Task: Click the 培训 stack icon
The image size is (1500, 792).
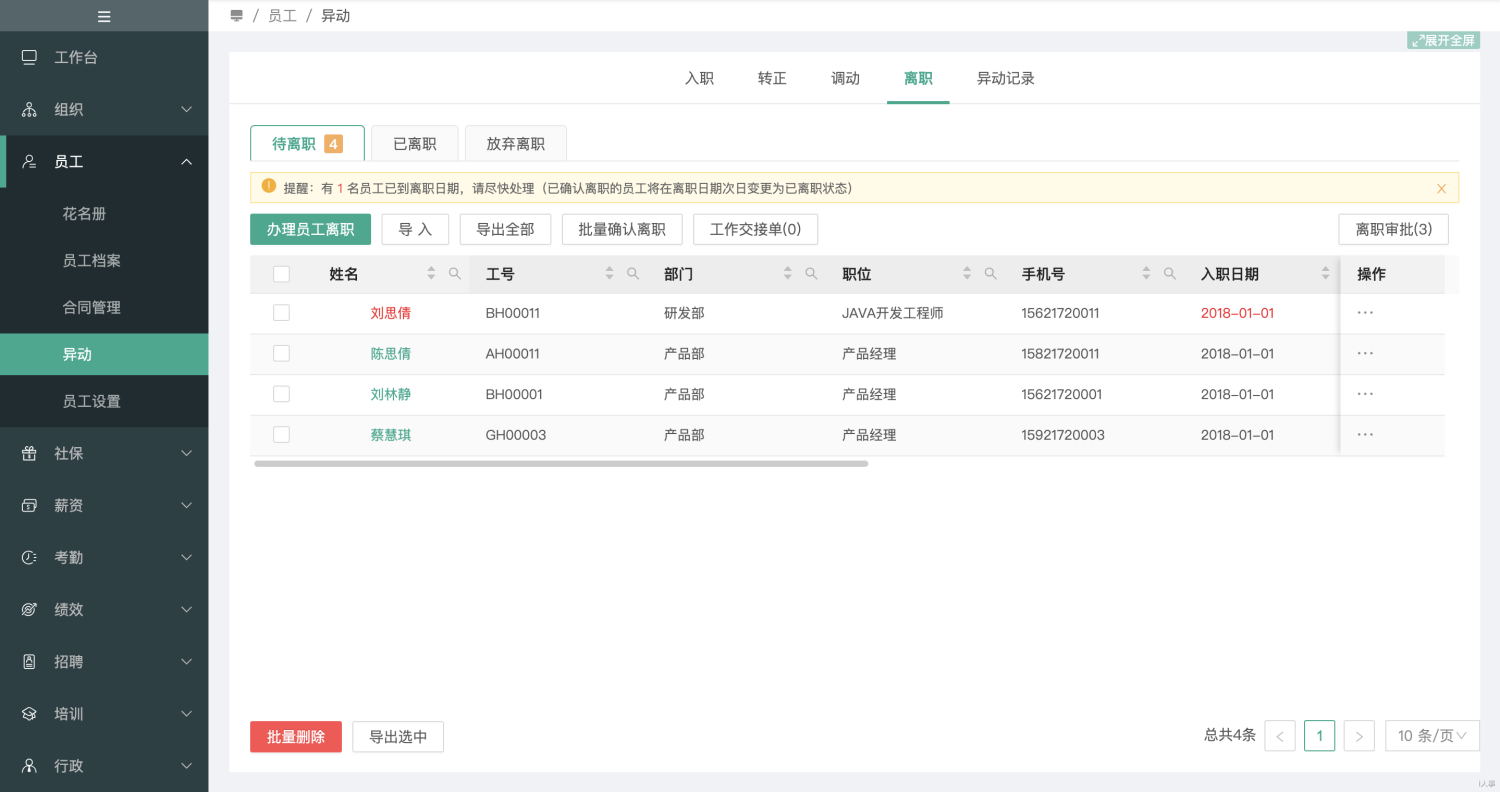Action: pos(29,713)
